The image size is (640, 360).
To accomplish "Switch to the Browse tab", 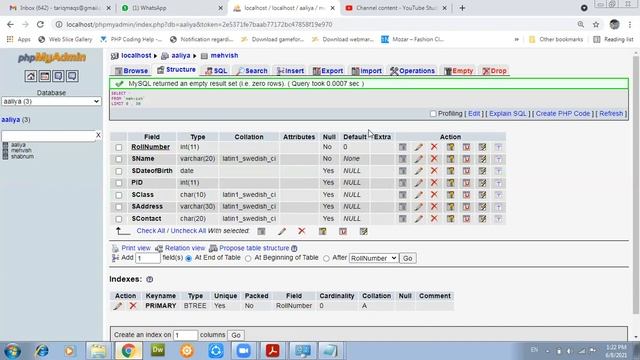I will point(131,71).
